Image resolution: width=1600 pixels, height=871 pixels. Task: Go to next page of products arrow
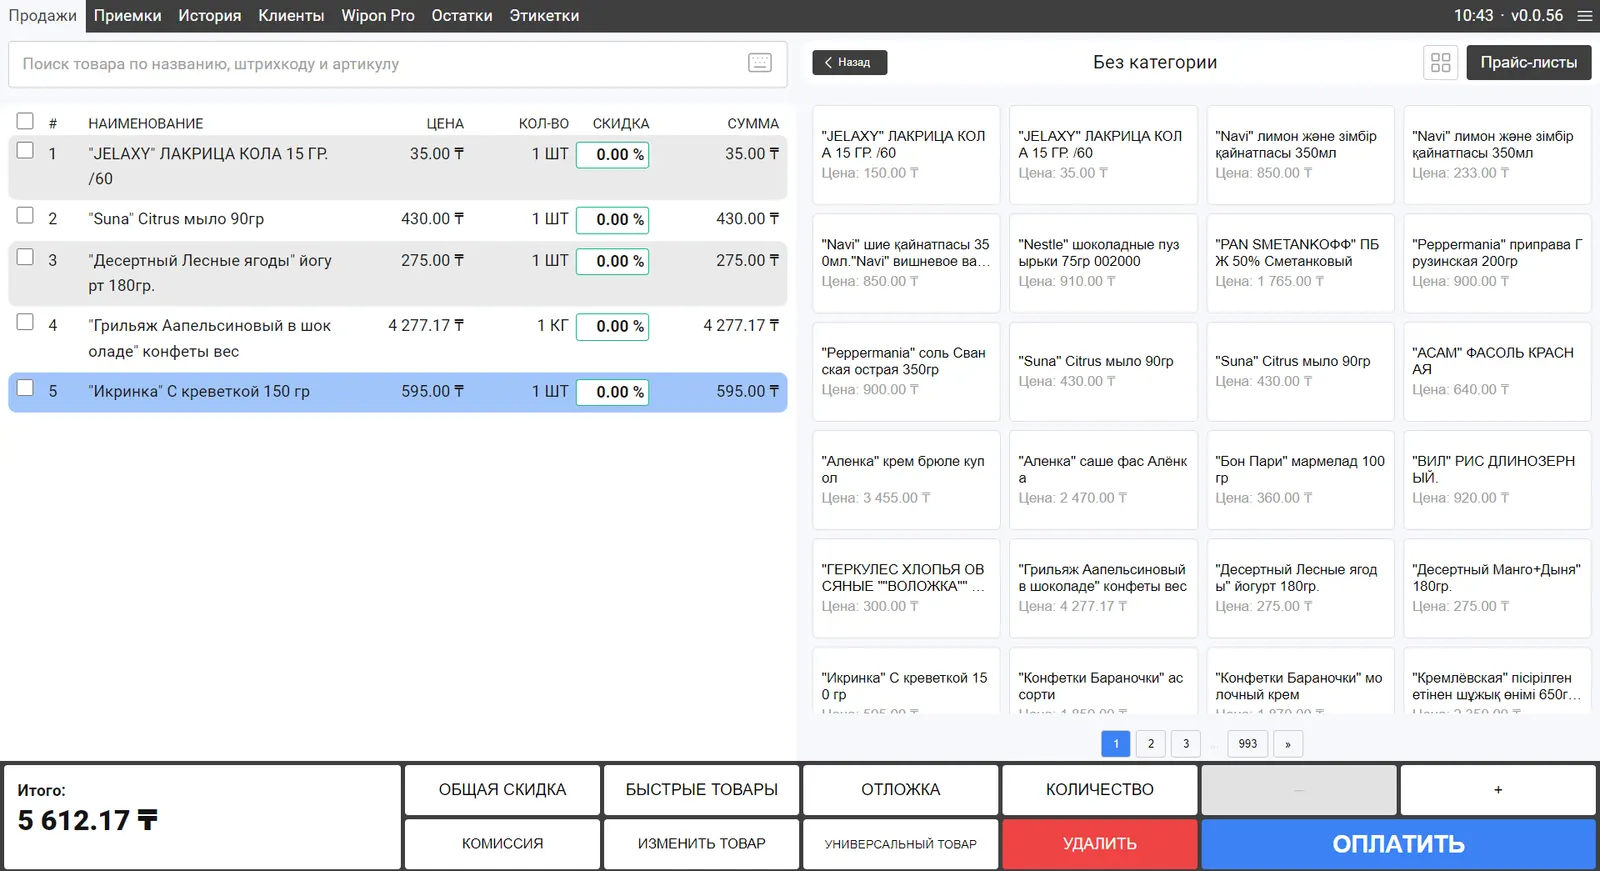[x=1287, y=744]
